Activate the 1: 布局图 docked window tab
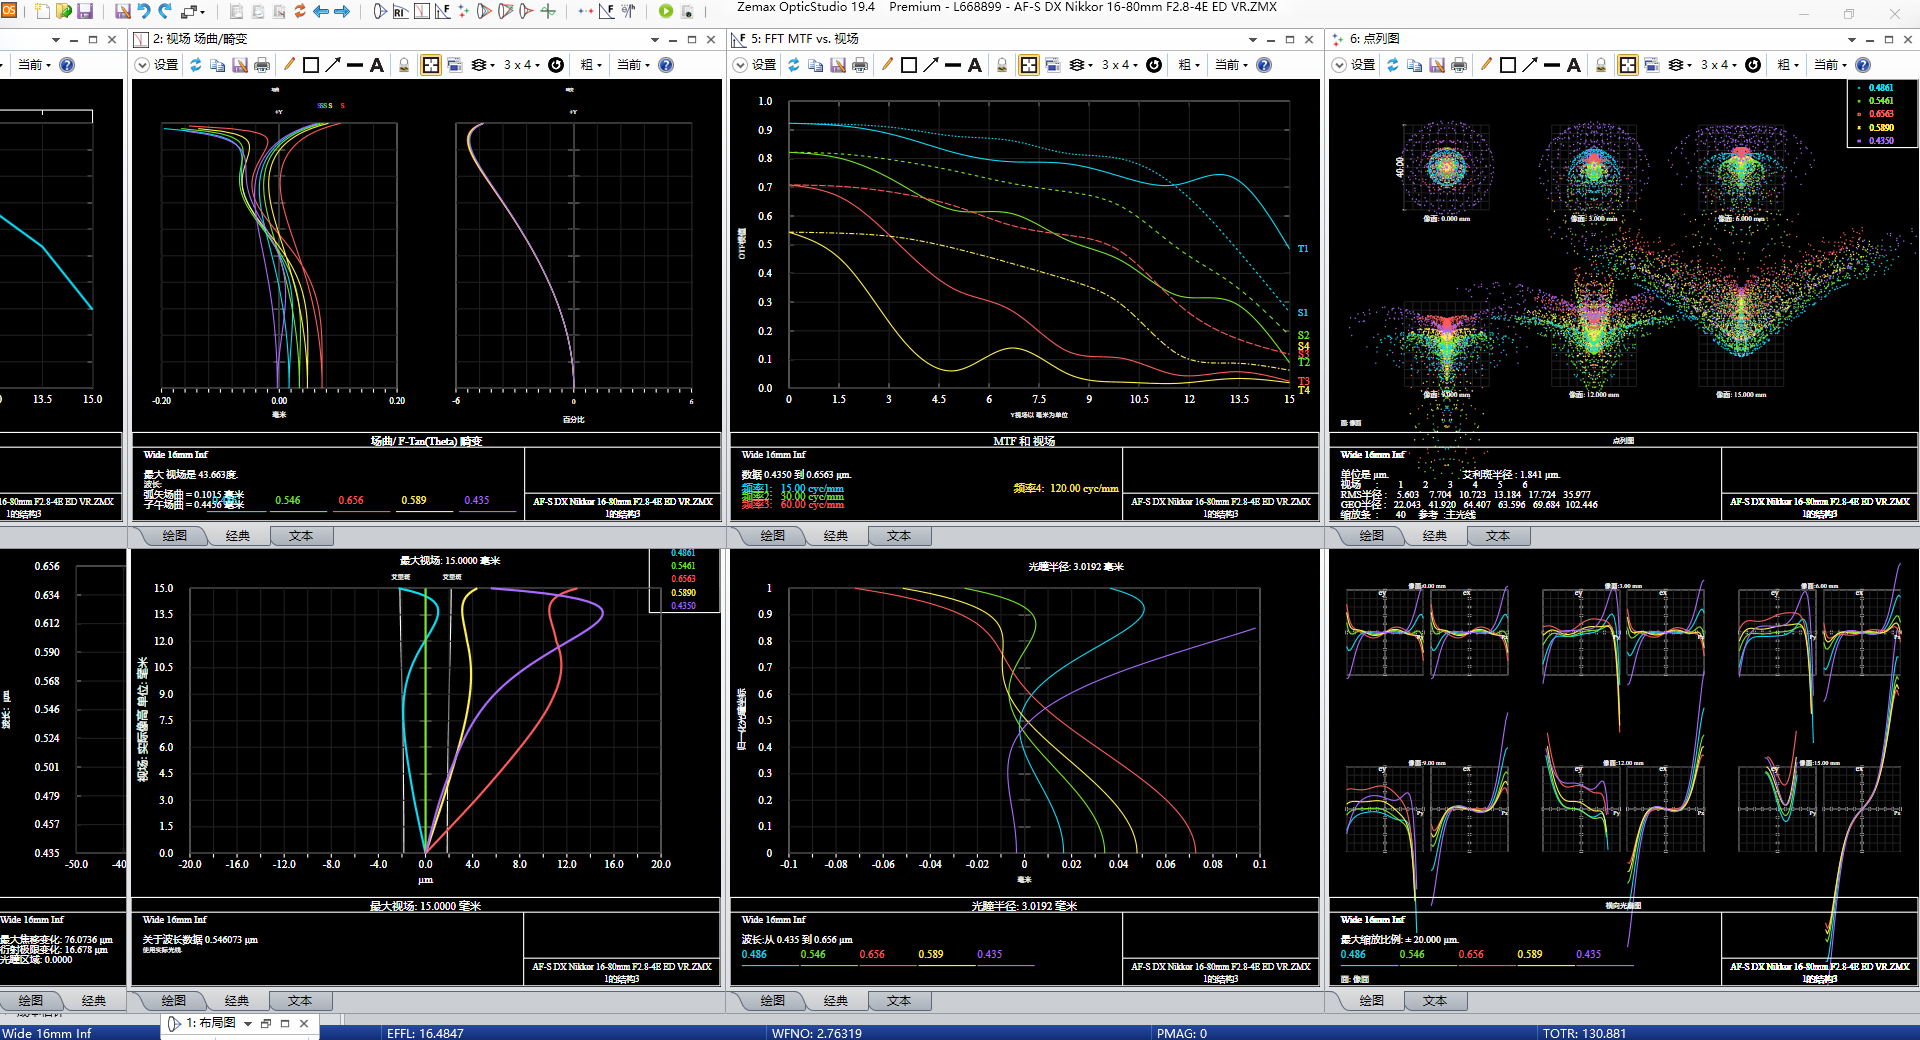 [x=210, y=1024]
